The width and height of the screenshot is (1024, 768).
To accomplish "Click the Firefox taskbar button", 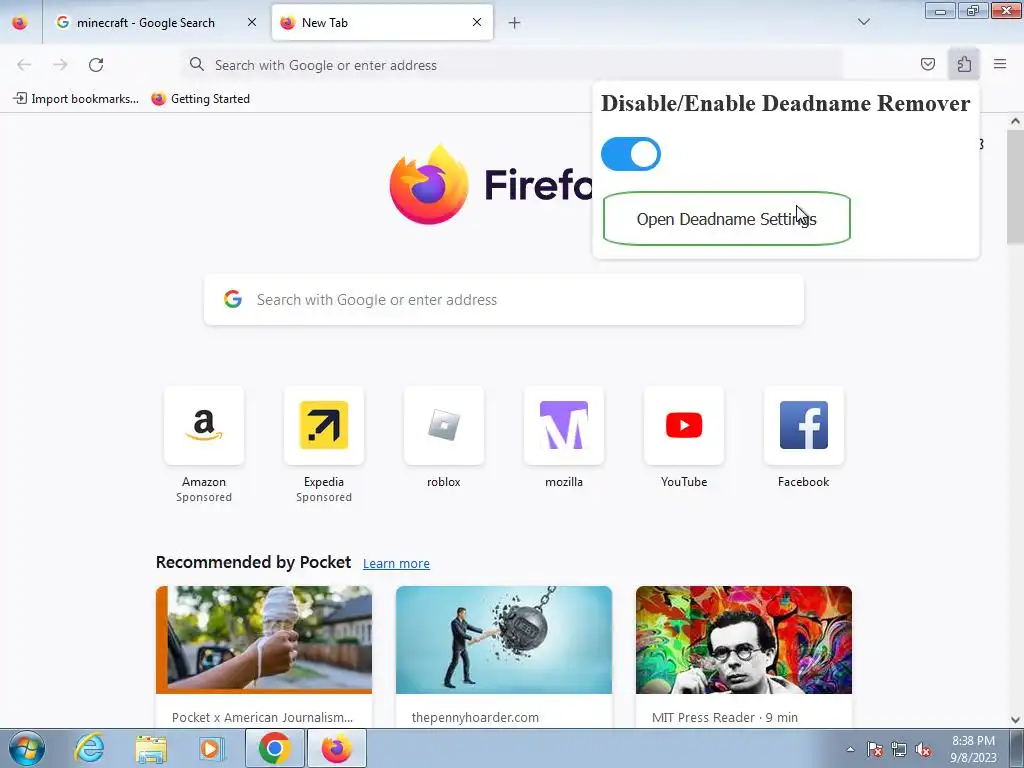I will [336, 748].
